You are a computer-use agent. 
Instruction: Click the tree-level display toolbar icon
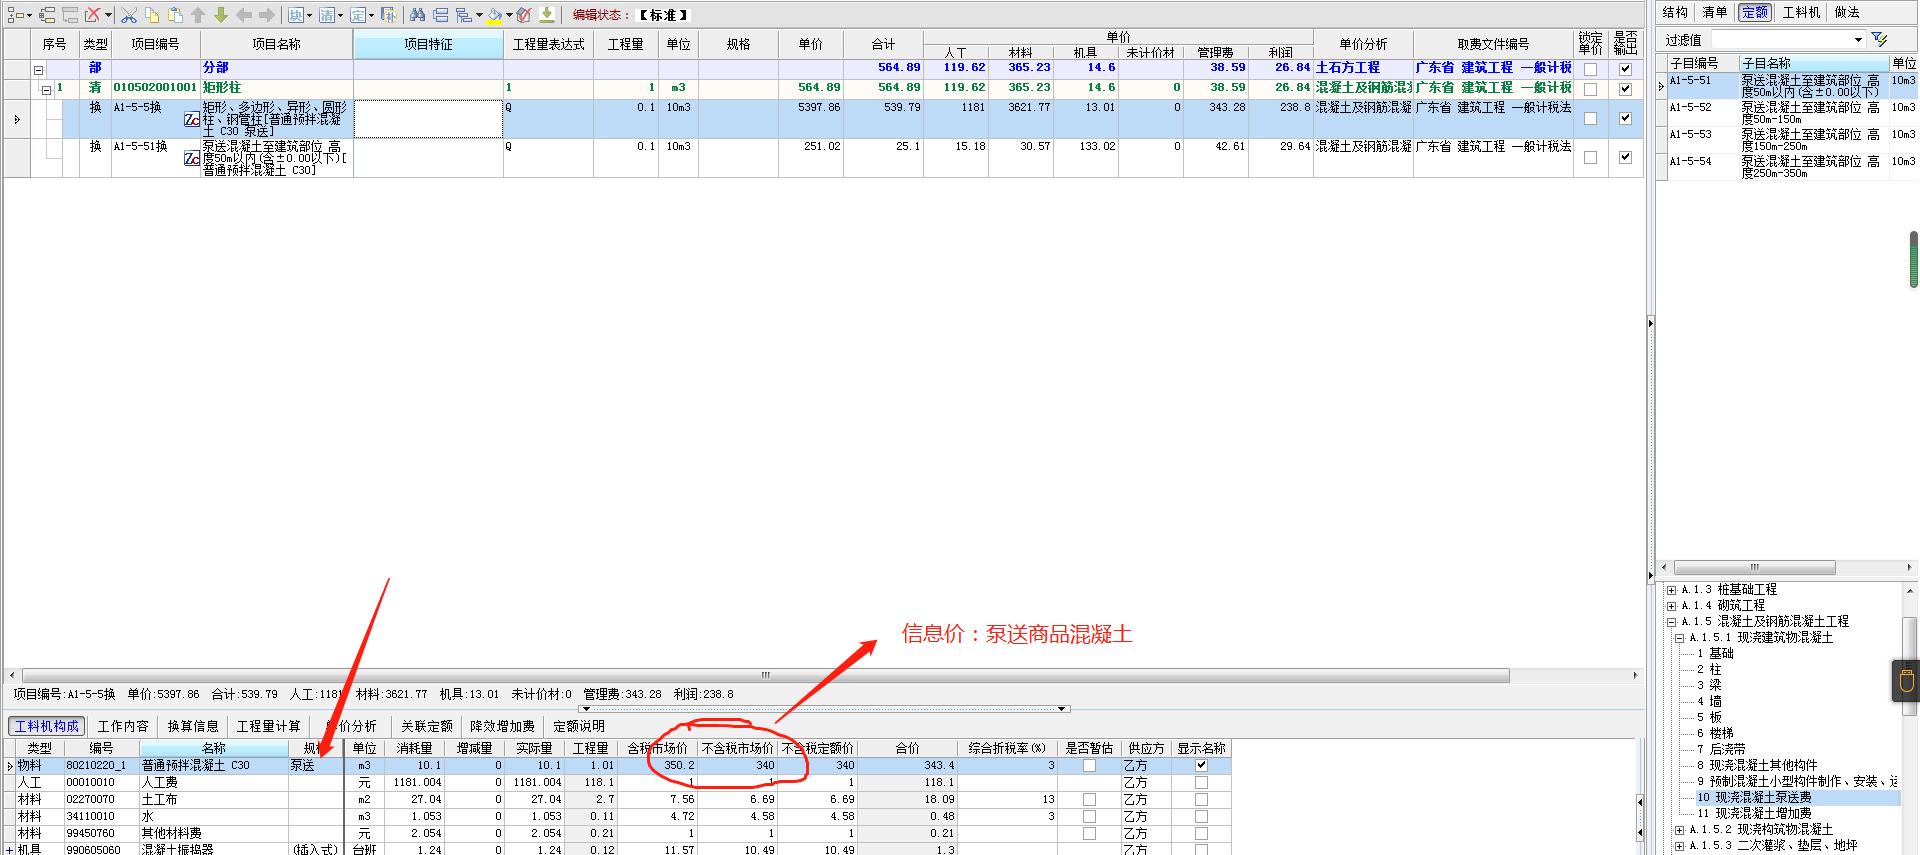[464, 15]
